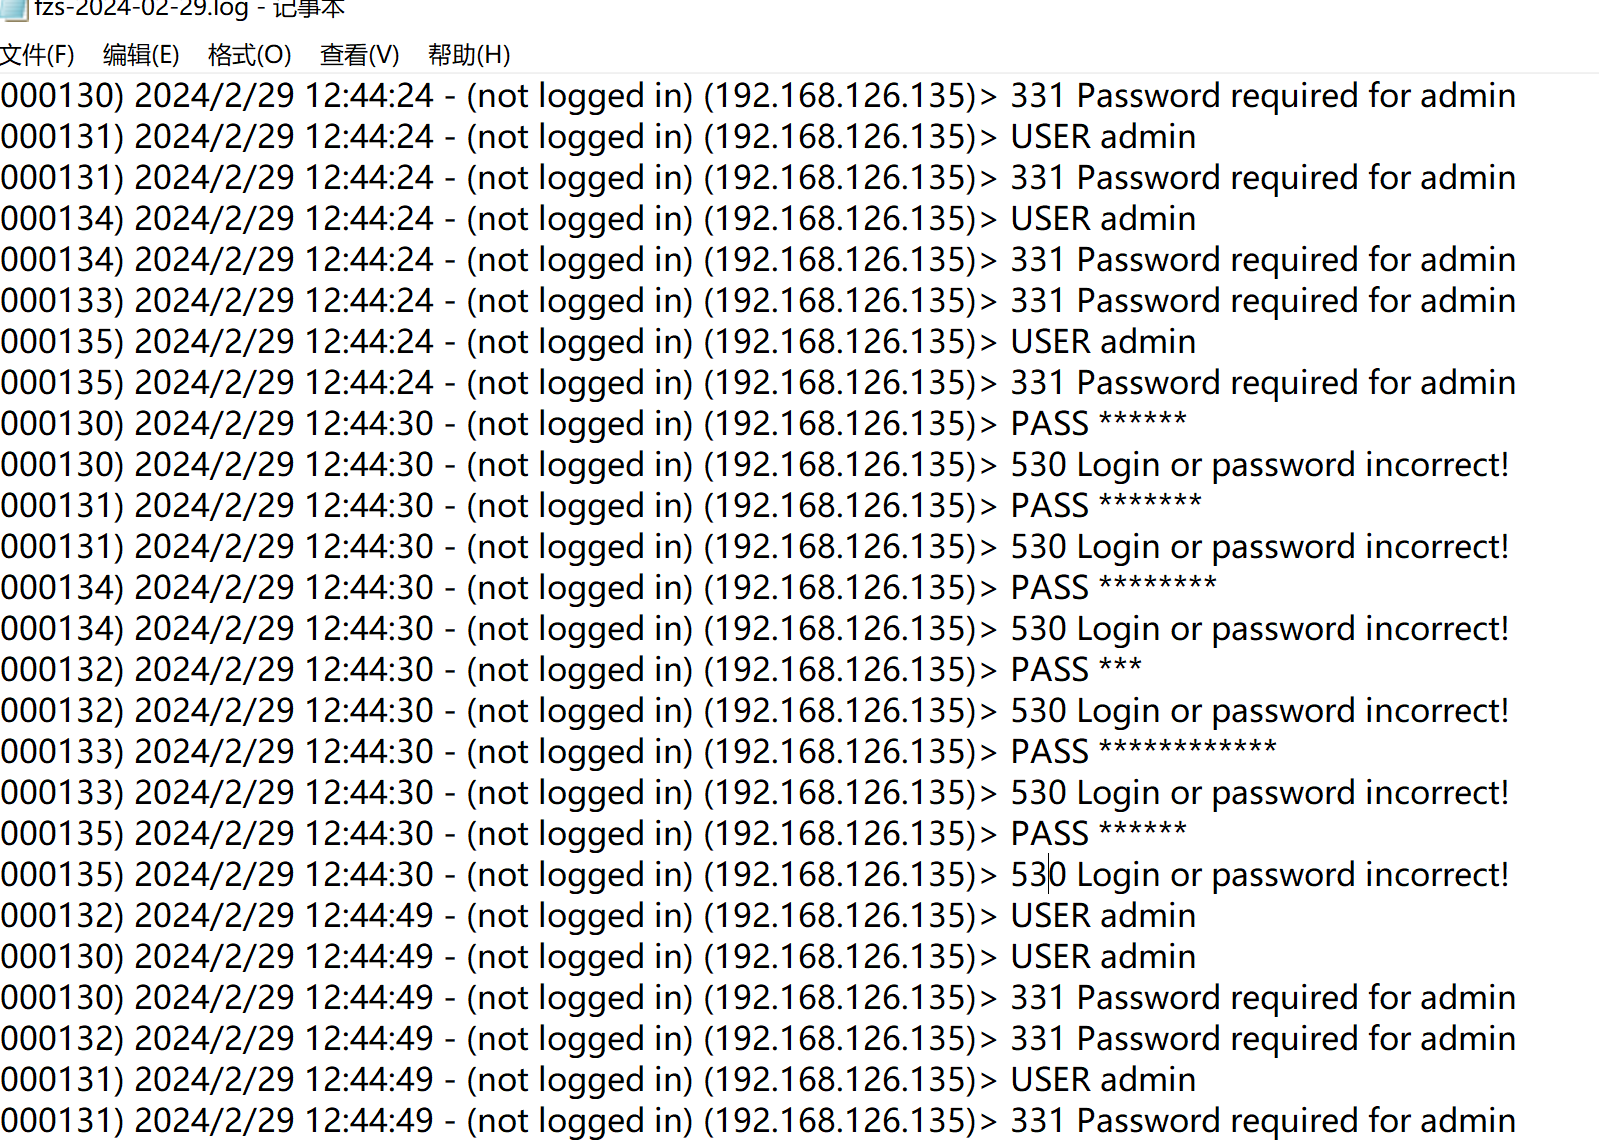The image size is (1599, 1142).
Task: Click the 000133 331 Password required line at 12:44:24
Action: point(758,301)
